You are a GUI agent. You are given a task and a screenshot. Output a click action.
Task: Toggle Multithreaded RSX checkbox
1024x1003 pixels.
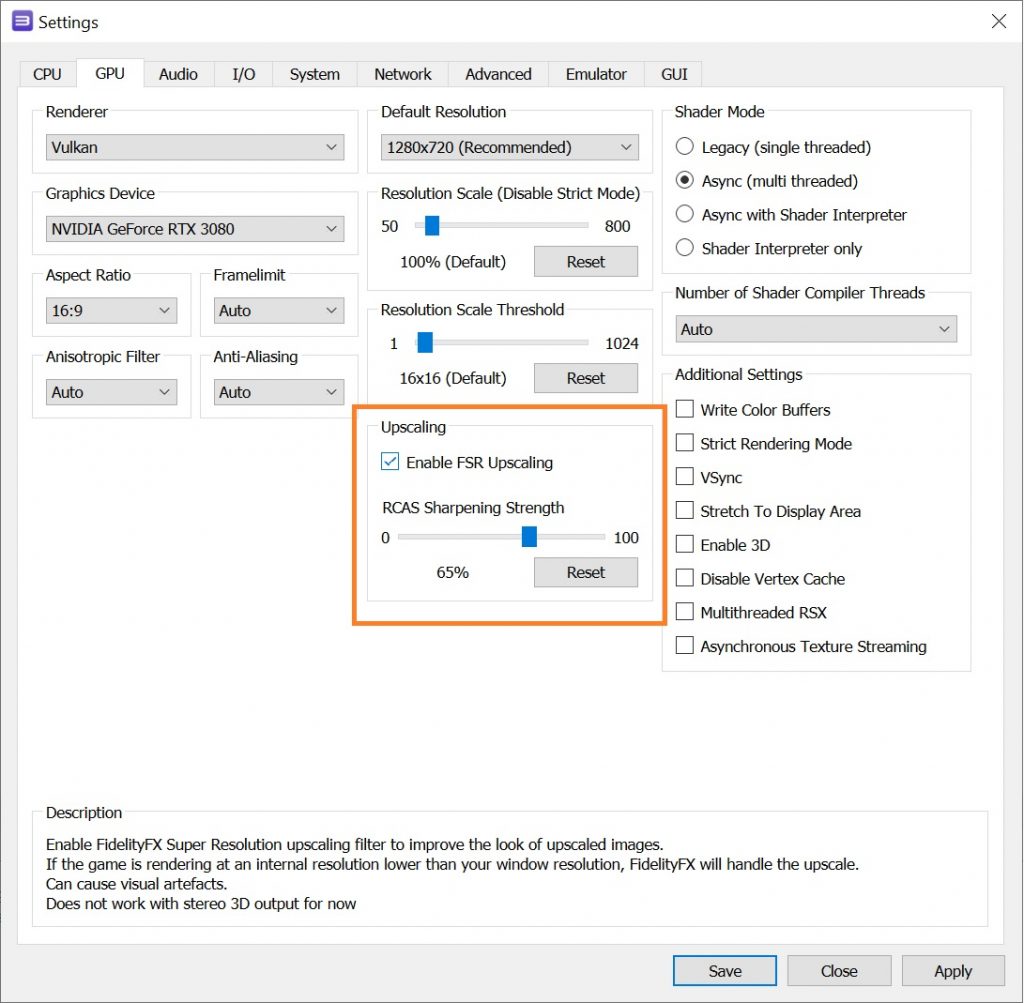pos(684,612)
